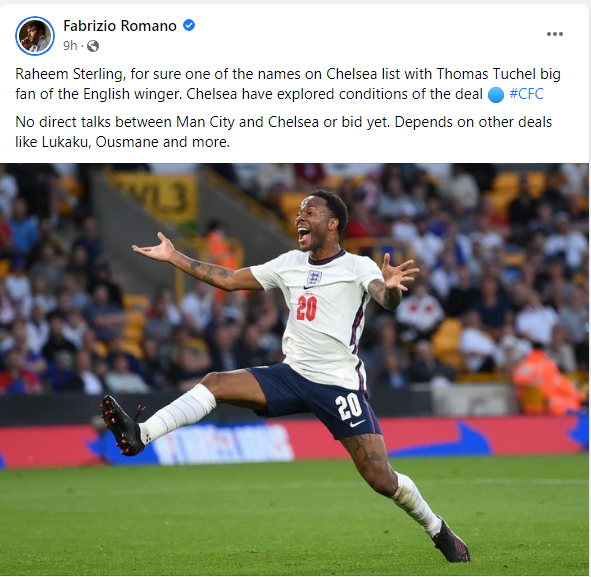Click the England crest on the jersey
Viewport: 591px width, 577px height.
coord(314,278)
